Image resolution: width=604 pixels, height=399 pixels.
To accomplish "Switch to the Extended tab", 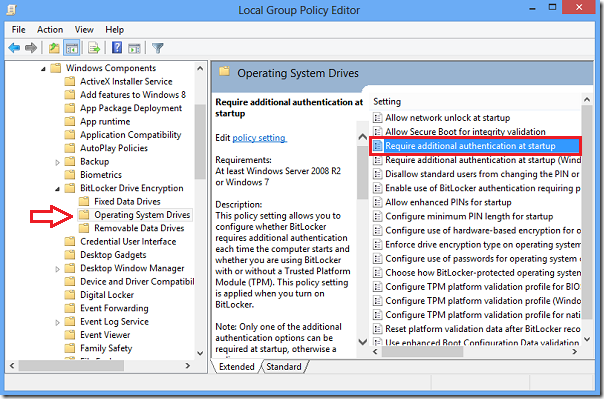I will pyautogui.click(x=237, y=367).
